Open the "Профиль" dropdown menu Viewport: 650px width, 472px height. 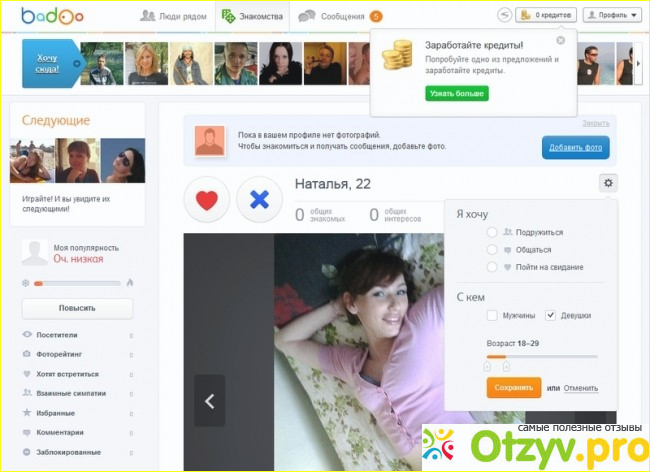tap(612, 15)
